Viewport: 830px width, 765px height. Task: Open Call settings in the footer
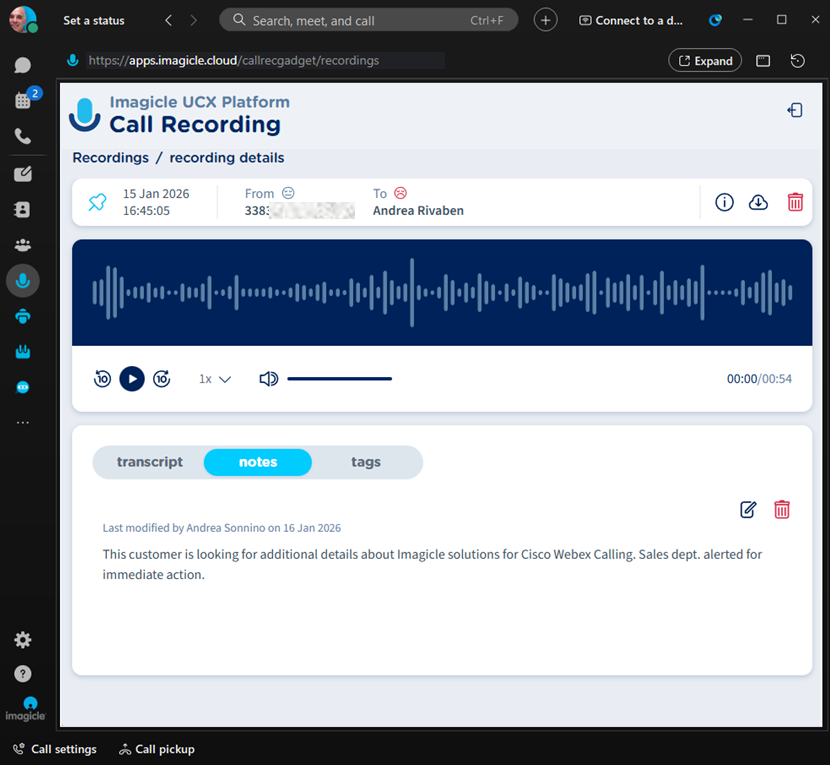pos(55,749)
